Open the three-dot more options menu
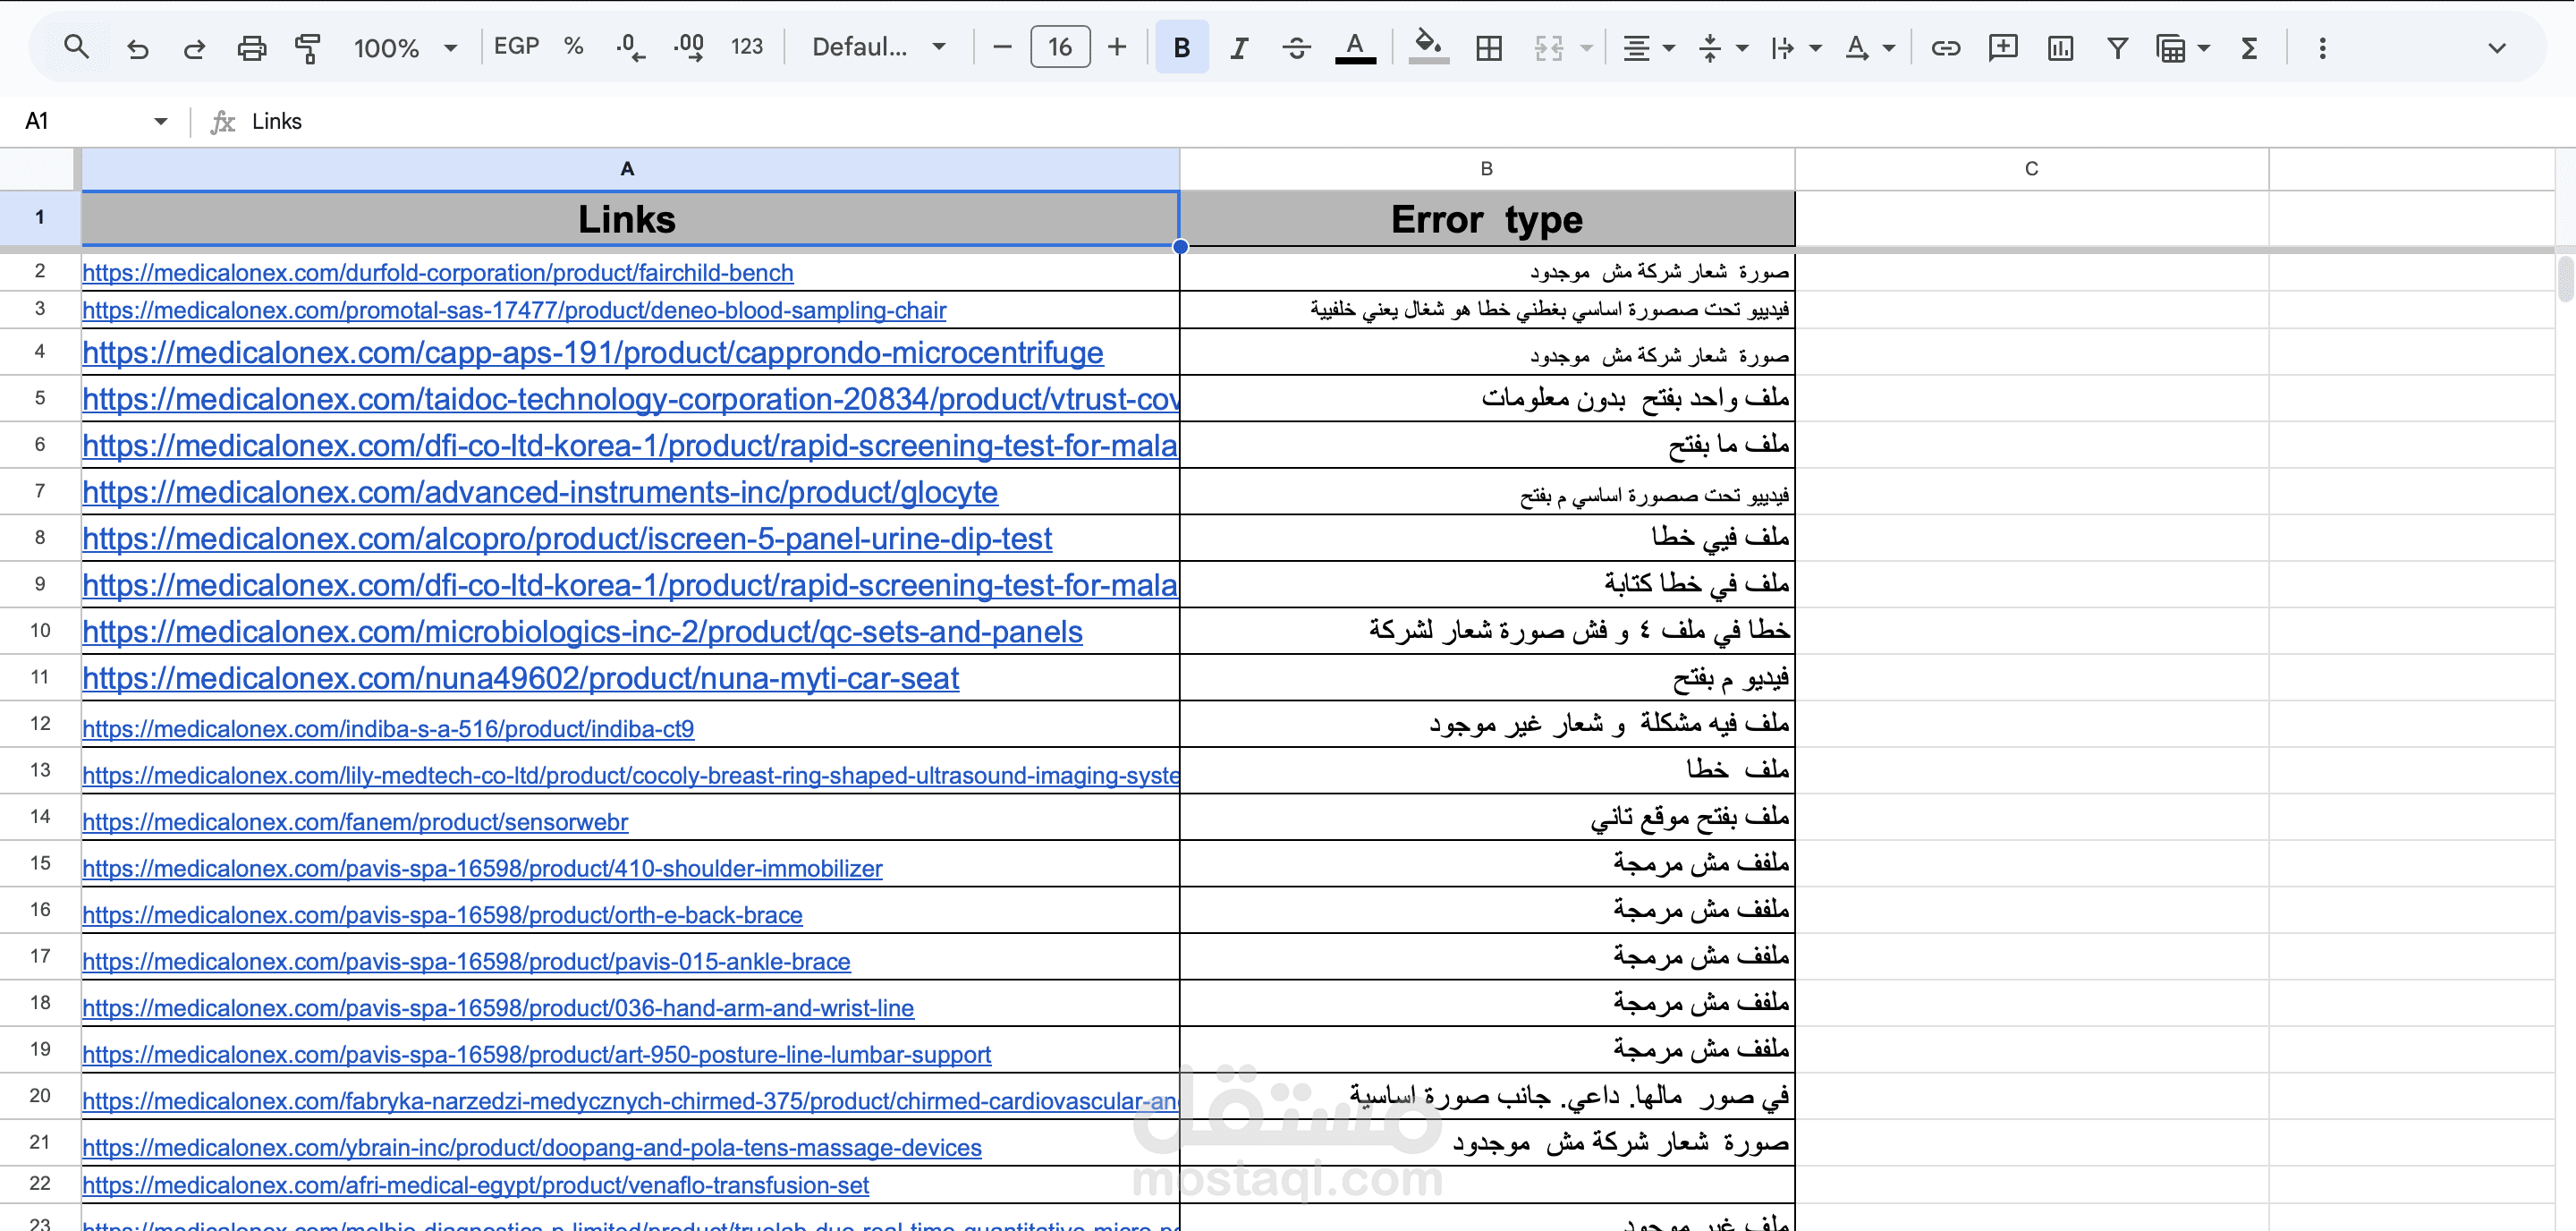Screen dimensions: 2576x1231 coord(2322,47)
